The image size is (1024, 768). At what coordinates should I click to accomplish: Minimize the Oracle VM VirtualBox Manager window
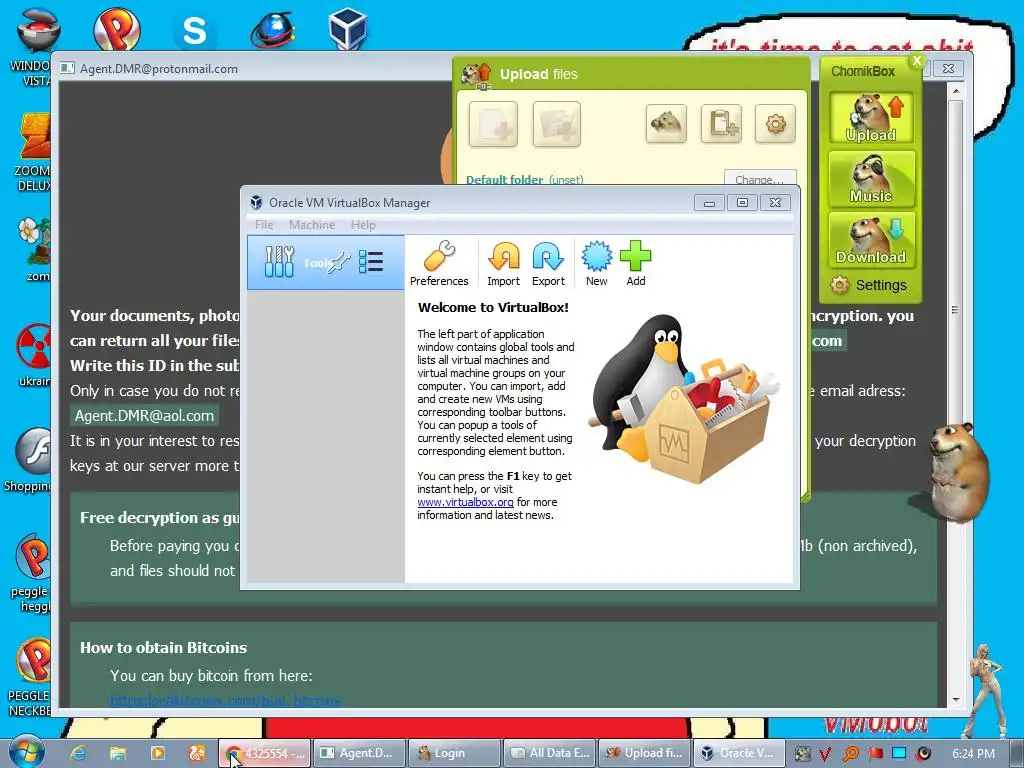click(709, 202)
